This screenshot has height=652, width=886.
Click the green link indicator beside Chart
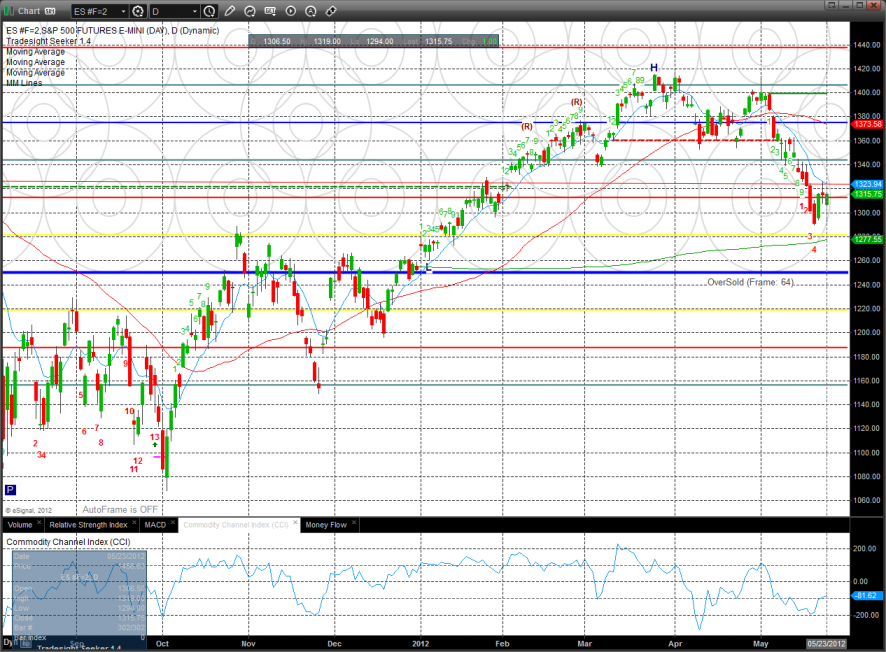[x=9, y=11]
